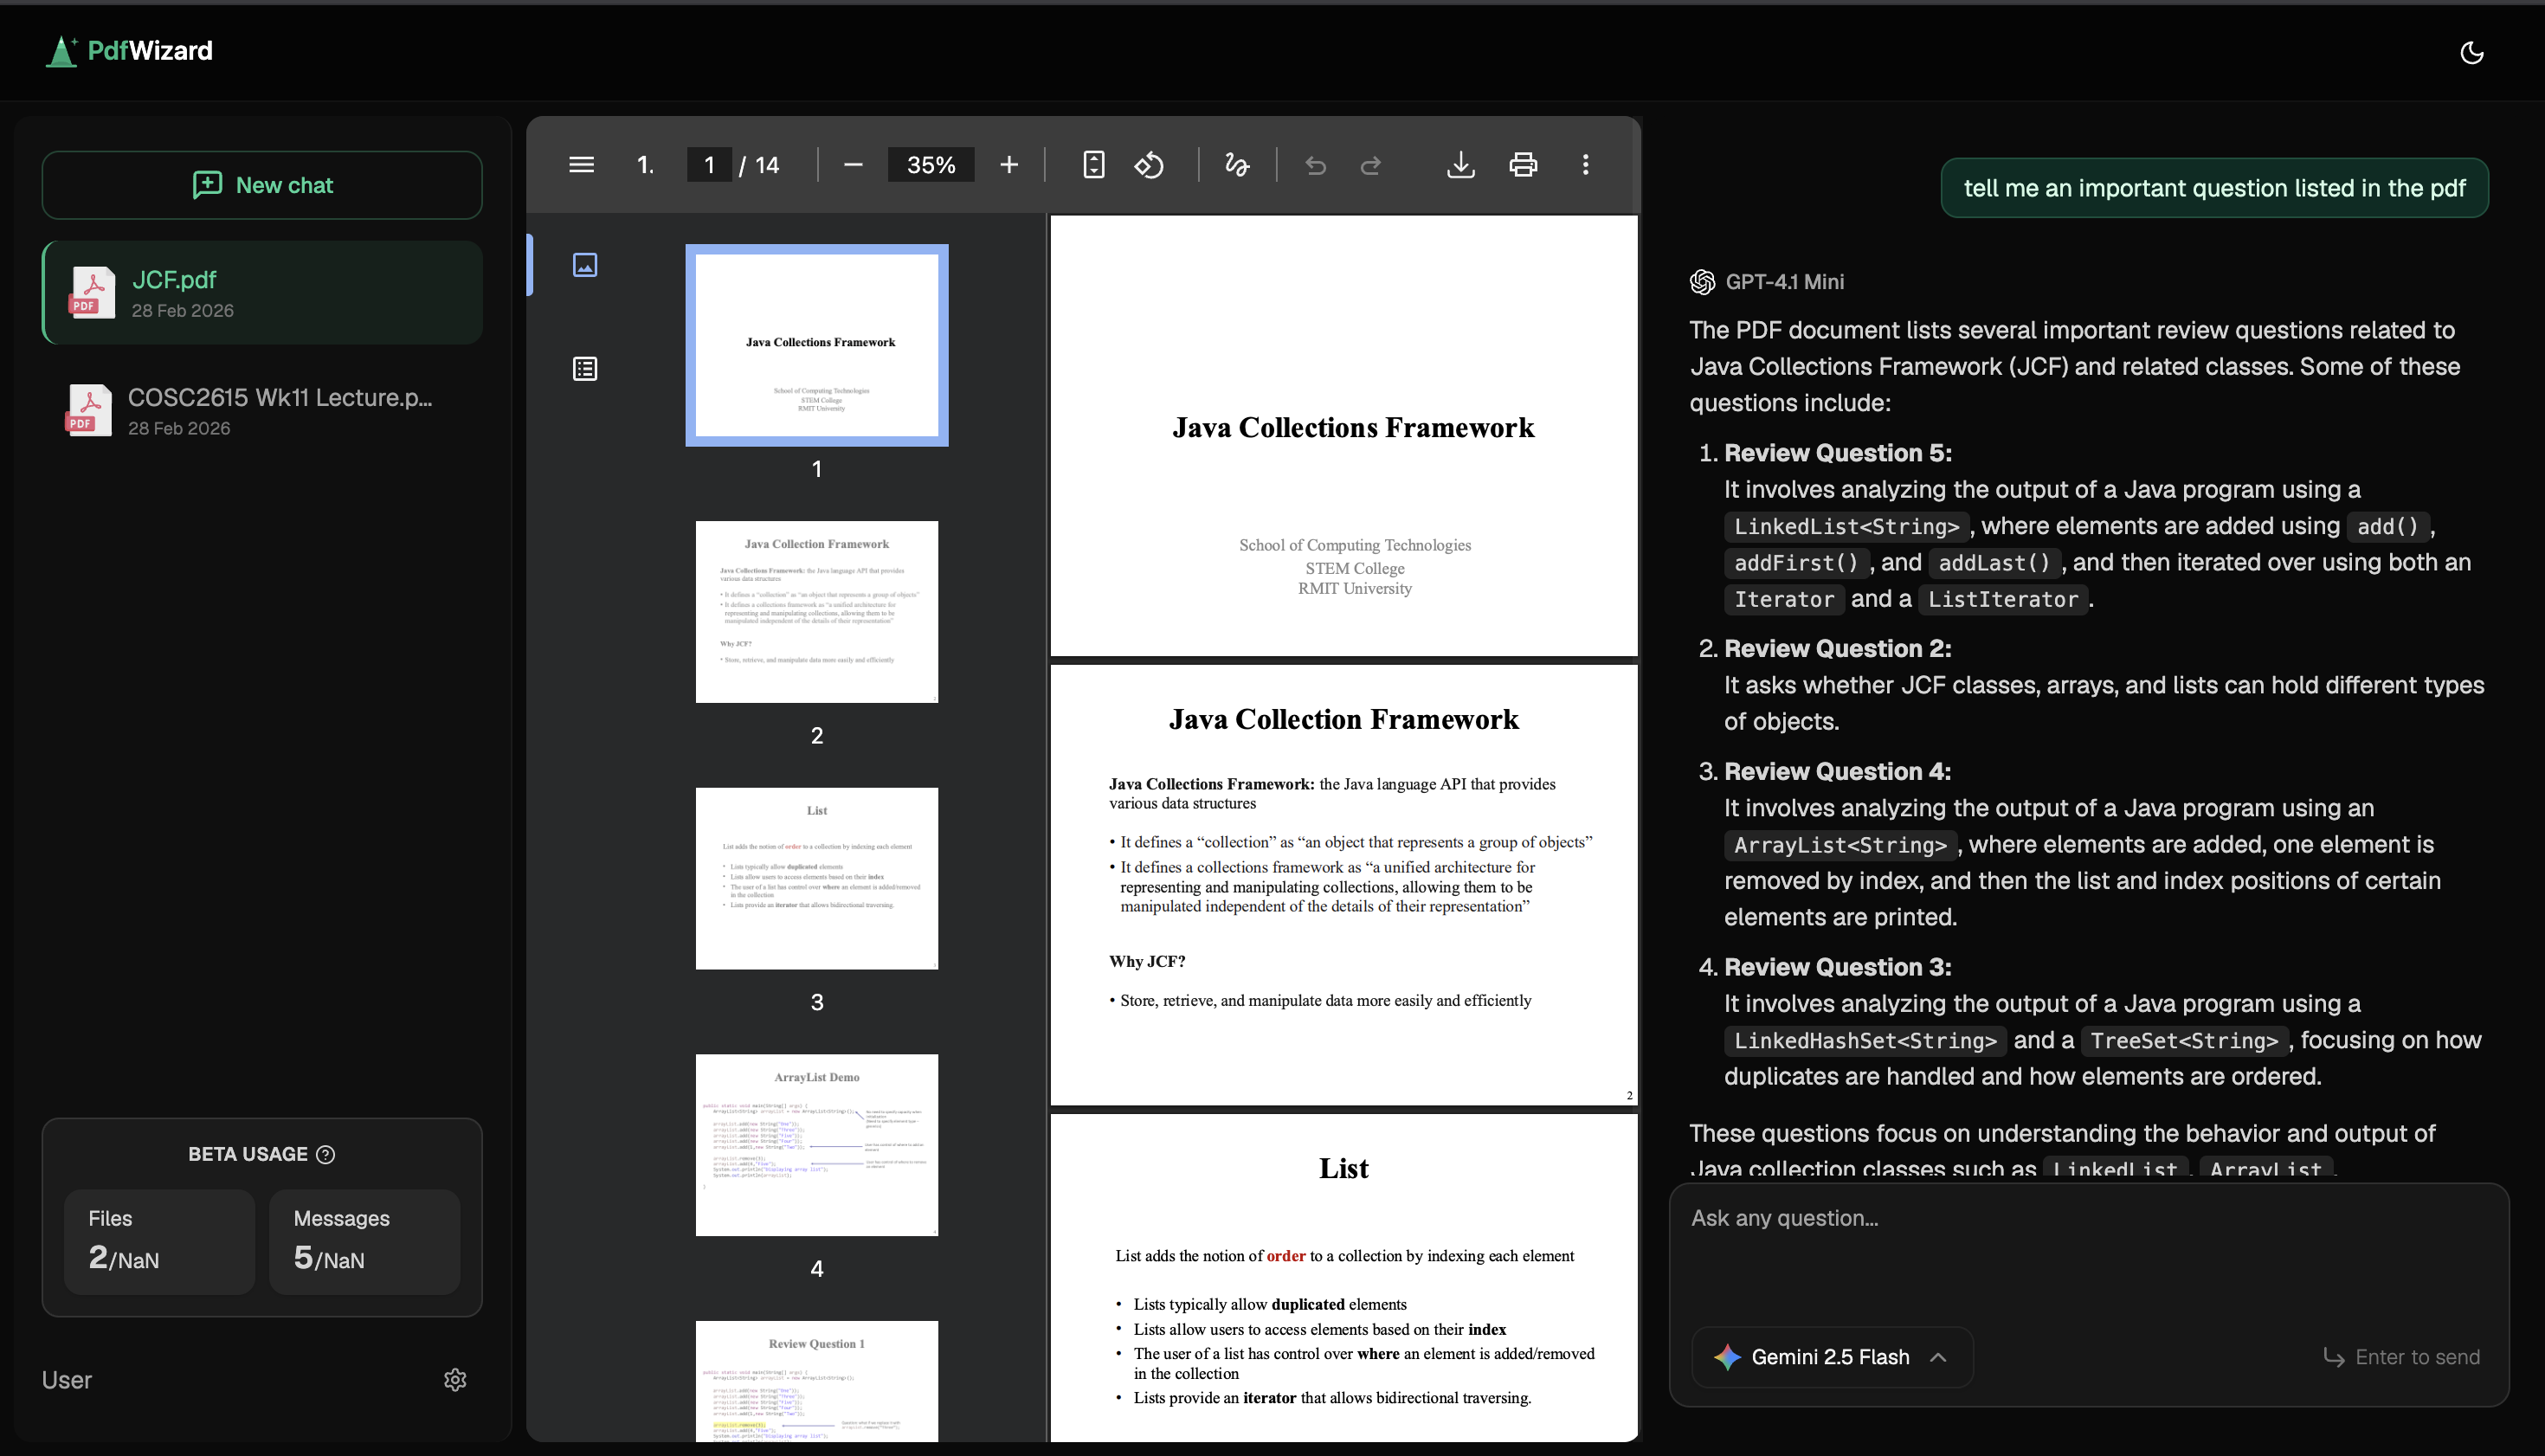
Task: Open the Gemini 2.5 Flash model selector
Action: pyautogui.click(x=1830, y=1357)
